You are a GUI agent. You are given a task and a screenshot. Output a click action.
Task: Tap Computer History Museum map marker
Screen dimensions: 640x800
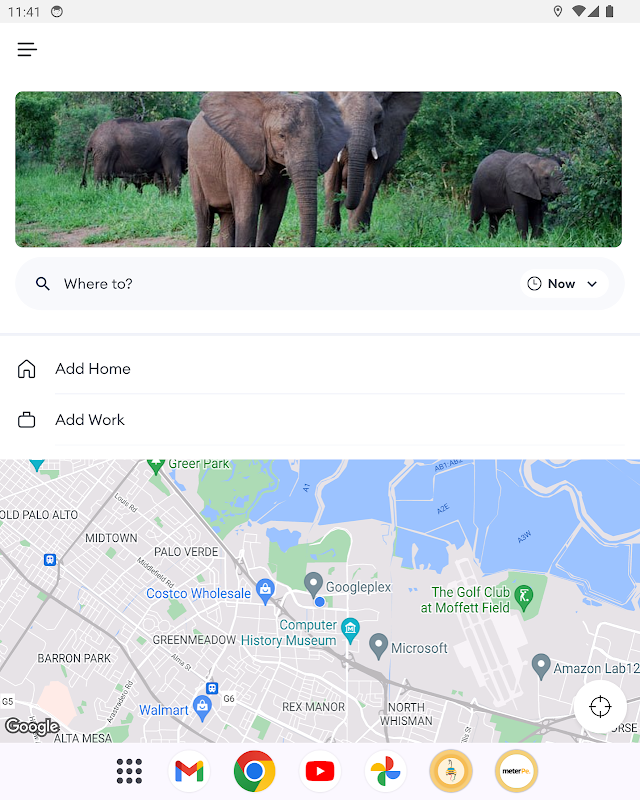click(350, 628)
